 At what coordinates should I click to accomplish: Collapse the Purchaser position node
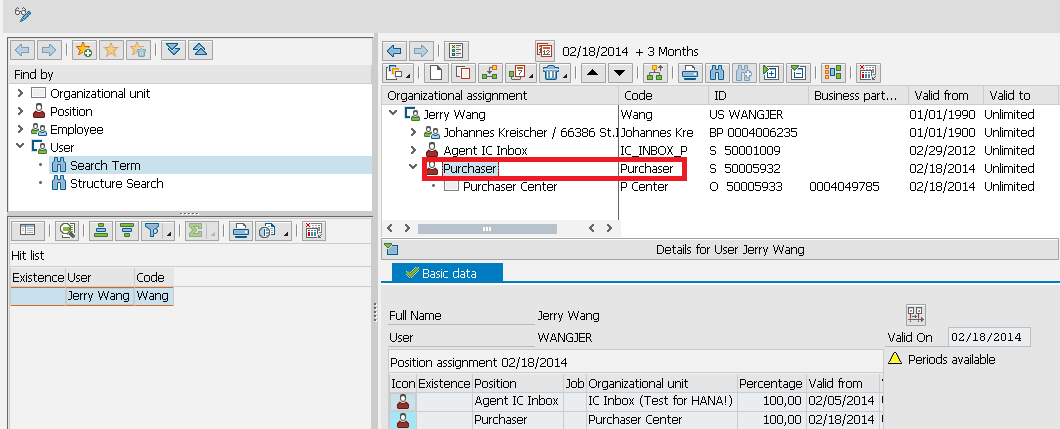coord(414,168)
